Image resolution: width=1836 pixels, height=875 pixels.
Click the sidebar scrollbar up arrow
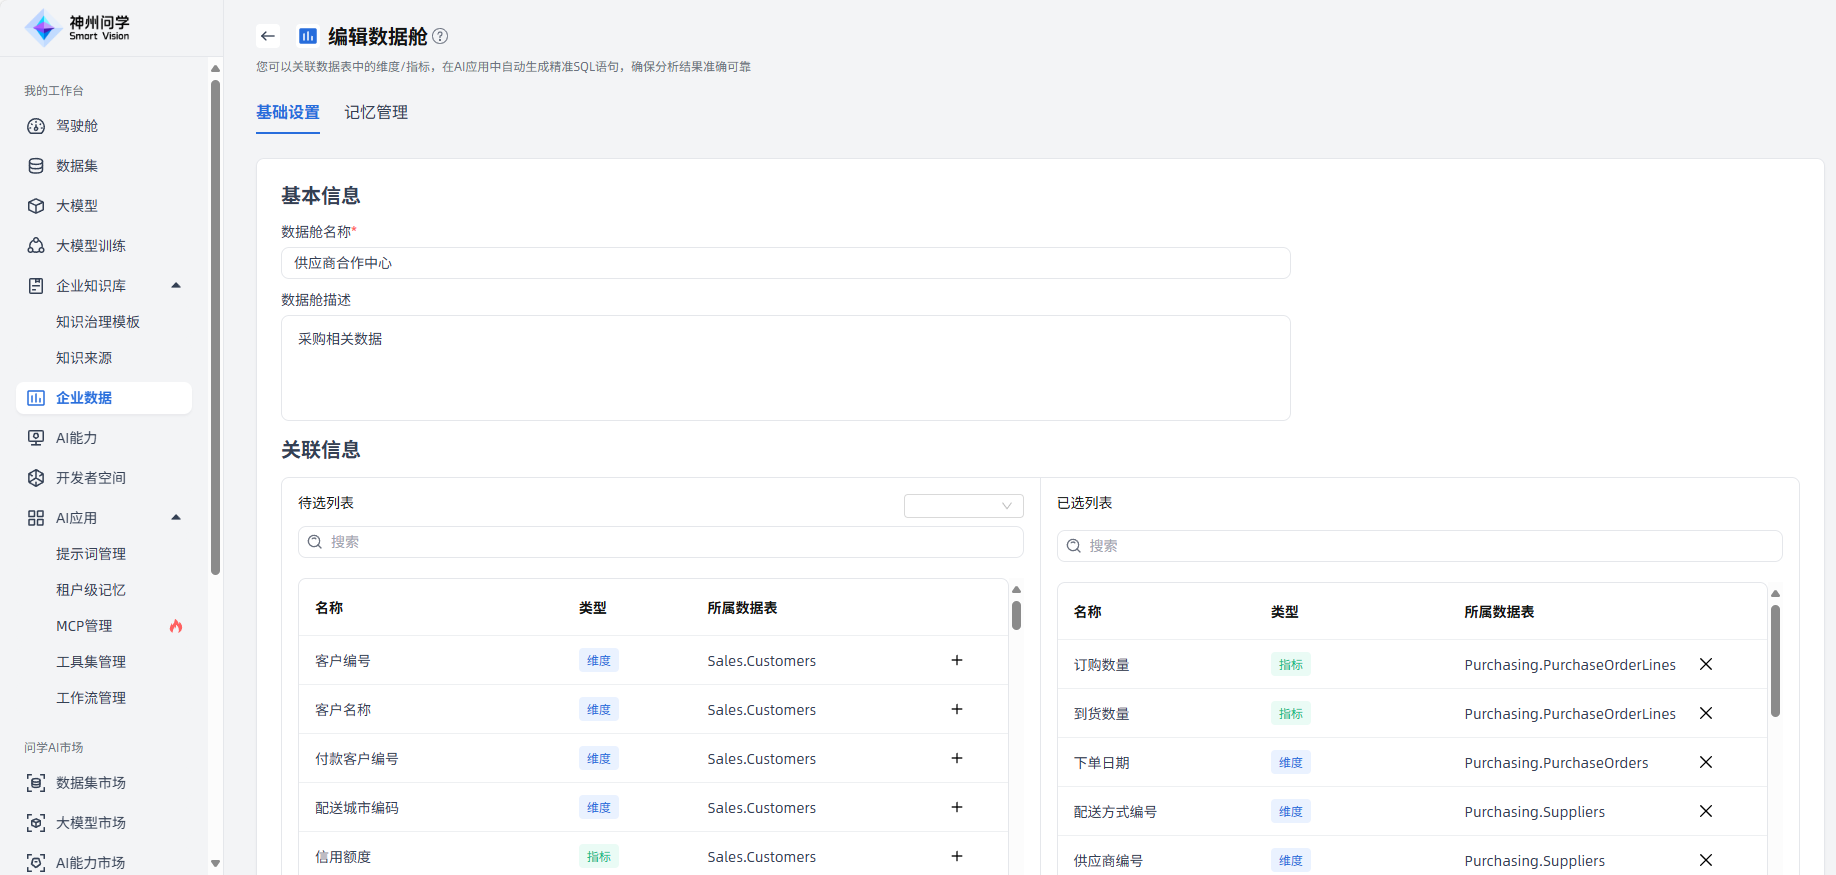pyautogui.click(x=215, y=68)
